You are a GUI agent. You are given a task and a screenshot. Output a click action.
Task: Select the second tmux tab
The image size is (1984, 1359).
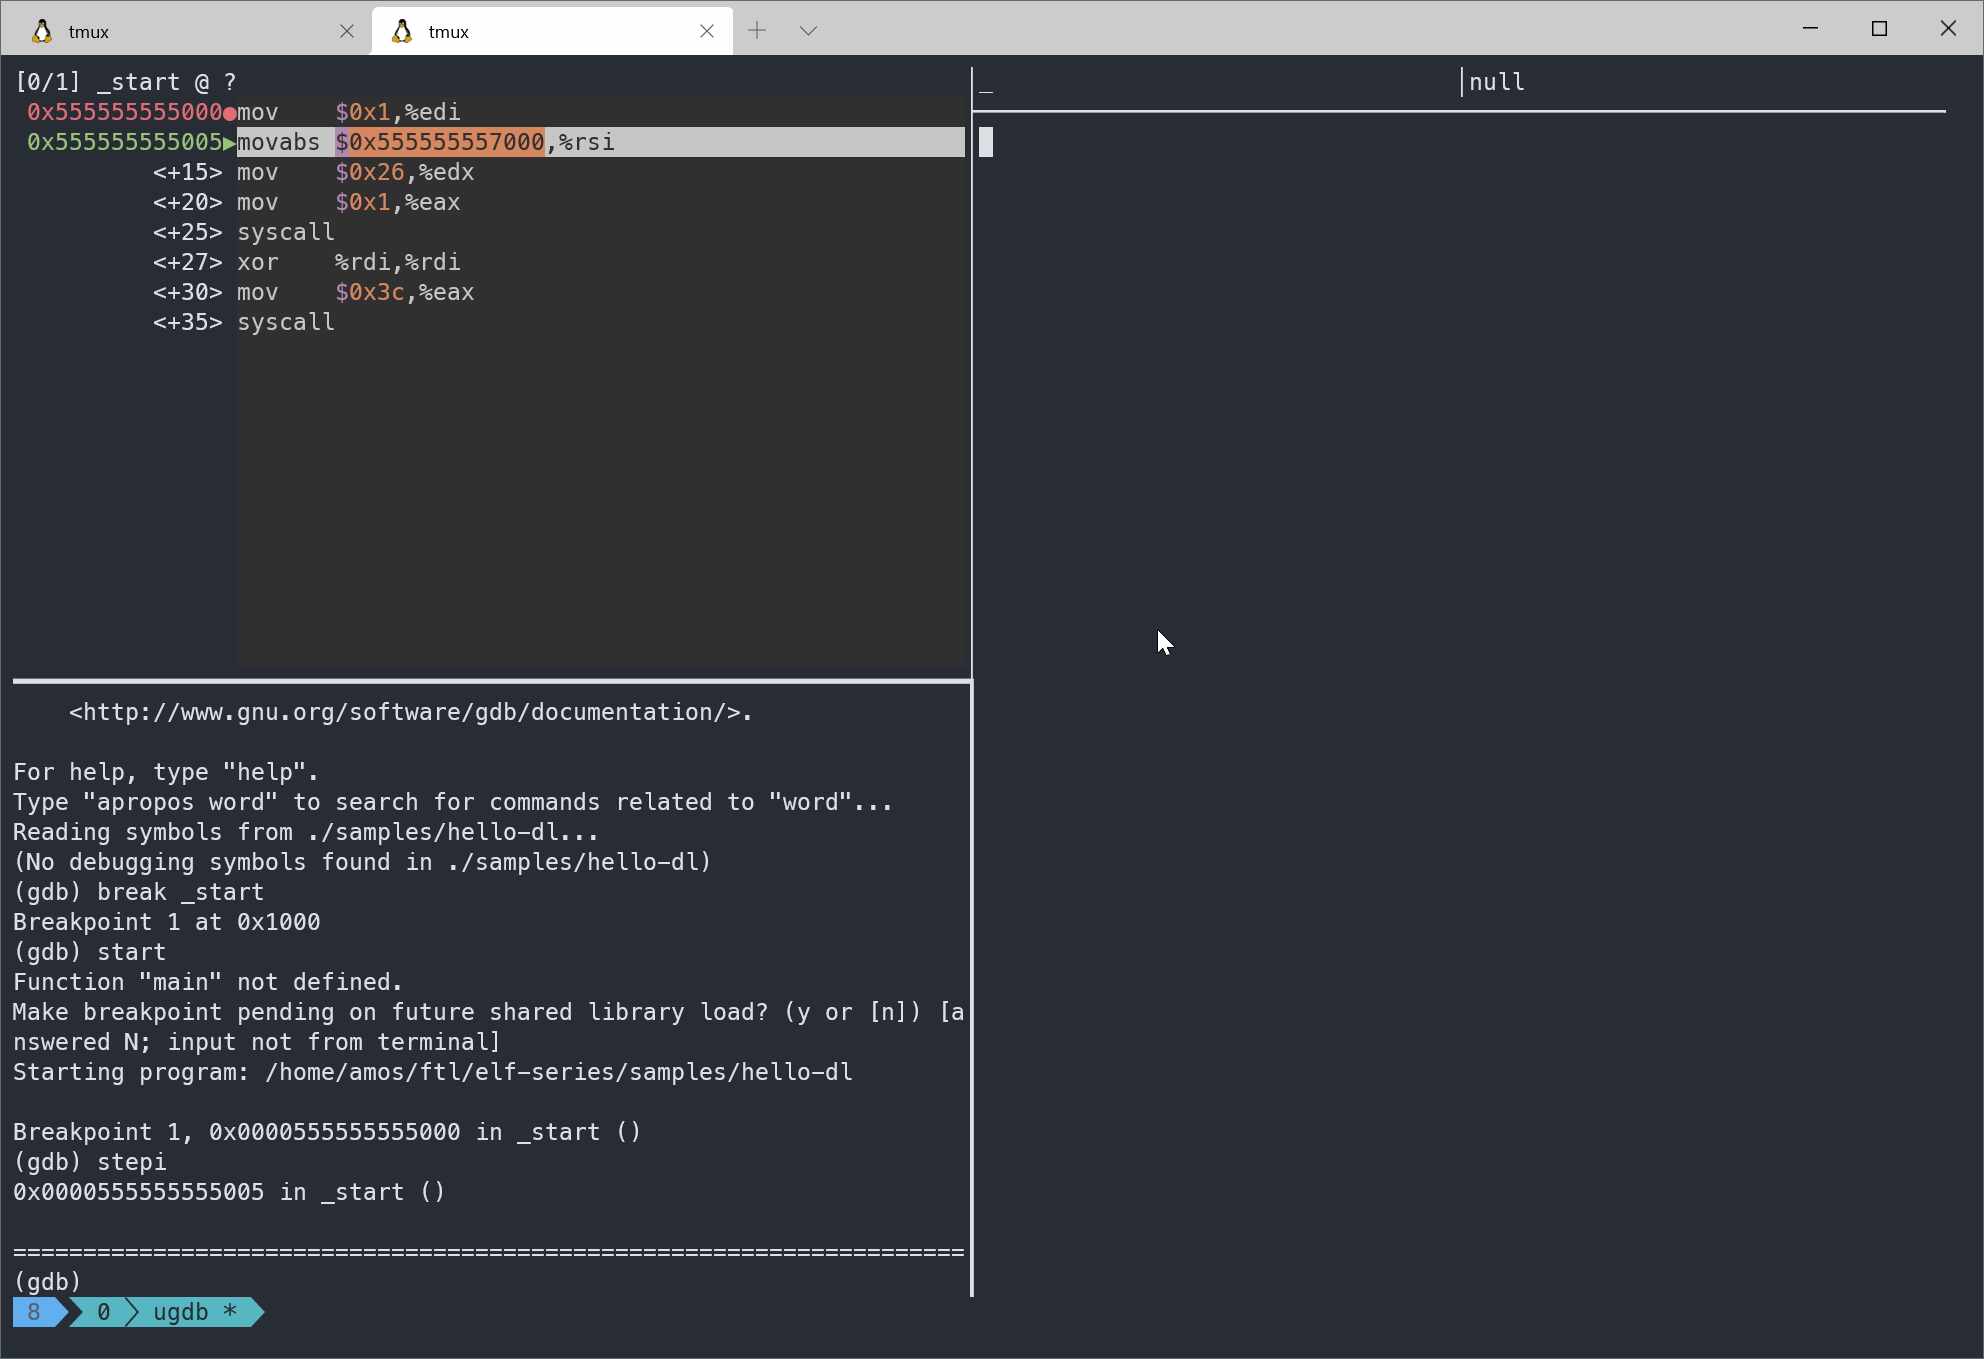click(540, 31)
